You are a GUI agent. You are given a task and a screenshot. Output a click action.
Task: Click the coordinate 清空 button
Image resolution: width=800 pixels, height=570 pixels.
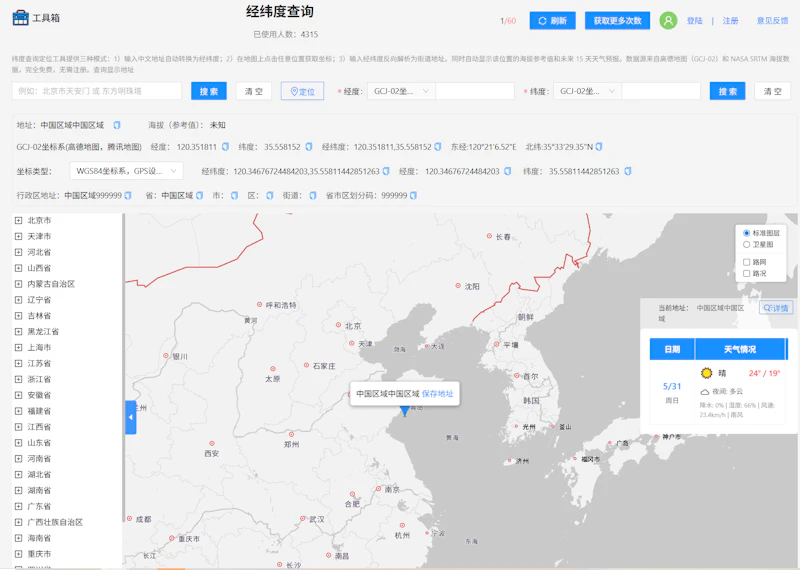coord(772,91)
